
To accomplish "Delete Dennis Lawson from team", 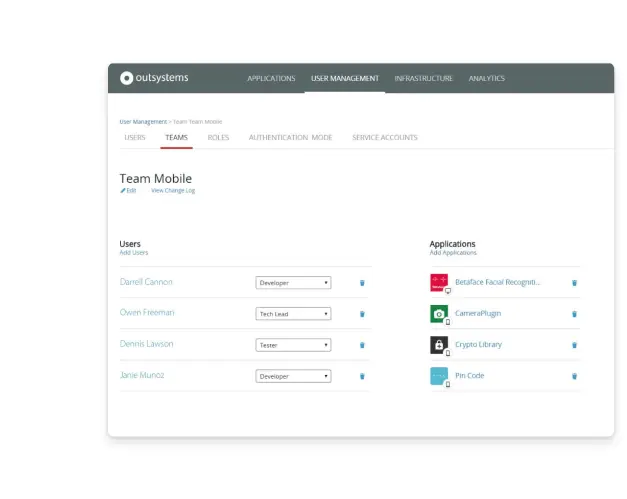I will click(362, 345).
